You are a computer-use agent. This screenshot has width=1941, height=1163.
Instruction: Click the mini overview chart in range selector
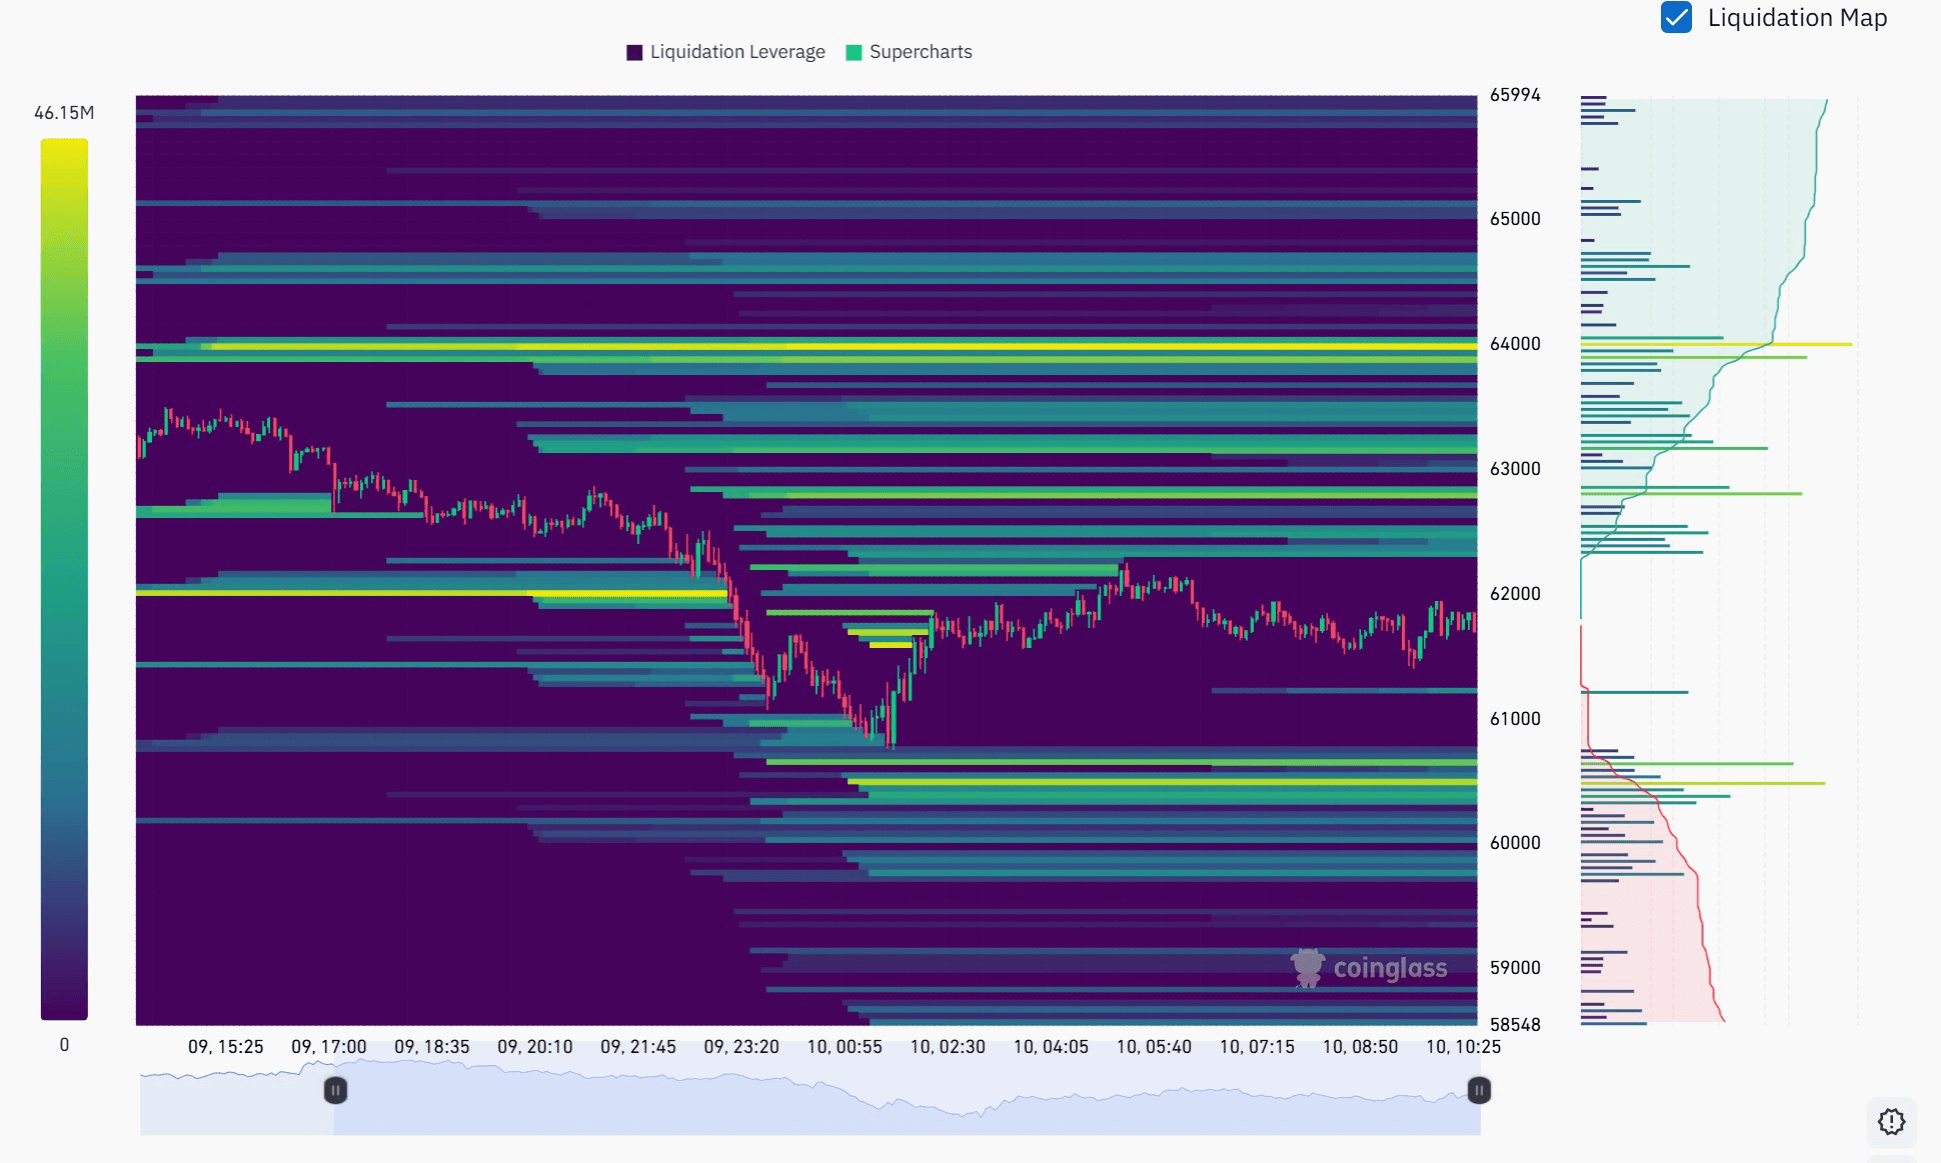coord(810,1097)
